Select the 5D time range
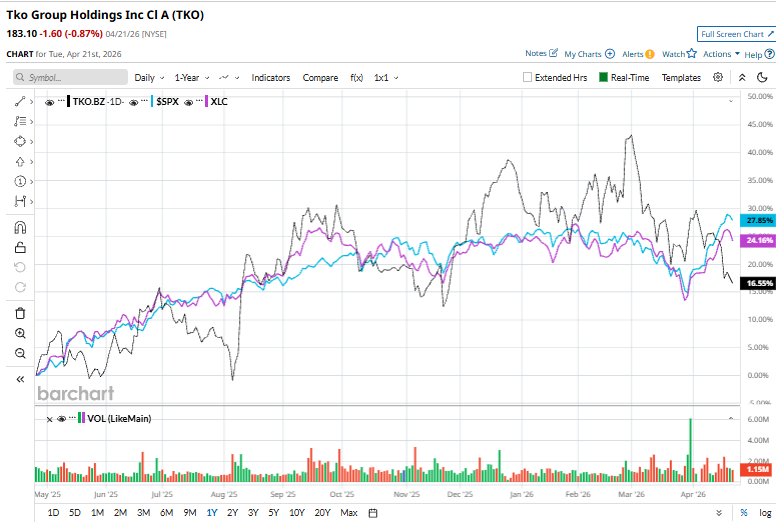 tap(75, 513)
